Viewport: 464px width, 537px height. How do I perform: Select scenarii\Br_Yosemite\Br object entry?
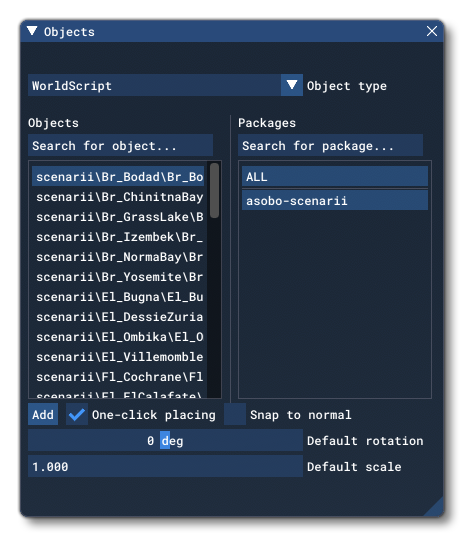(118, 277)
